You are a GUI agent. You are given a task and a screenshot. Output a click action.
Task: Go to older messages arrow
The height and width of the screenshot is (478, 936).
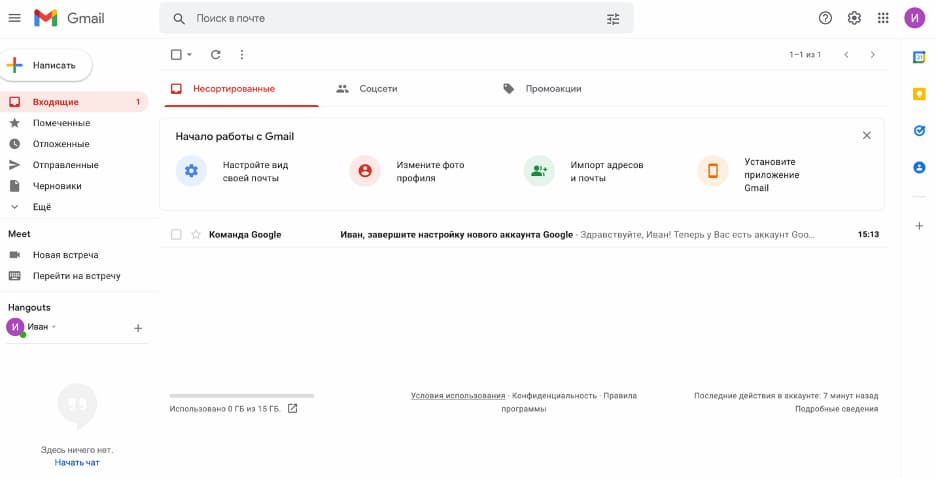(x=873, y=55)
